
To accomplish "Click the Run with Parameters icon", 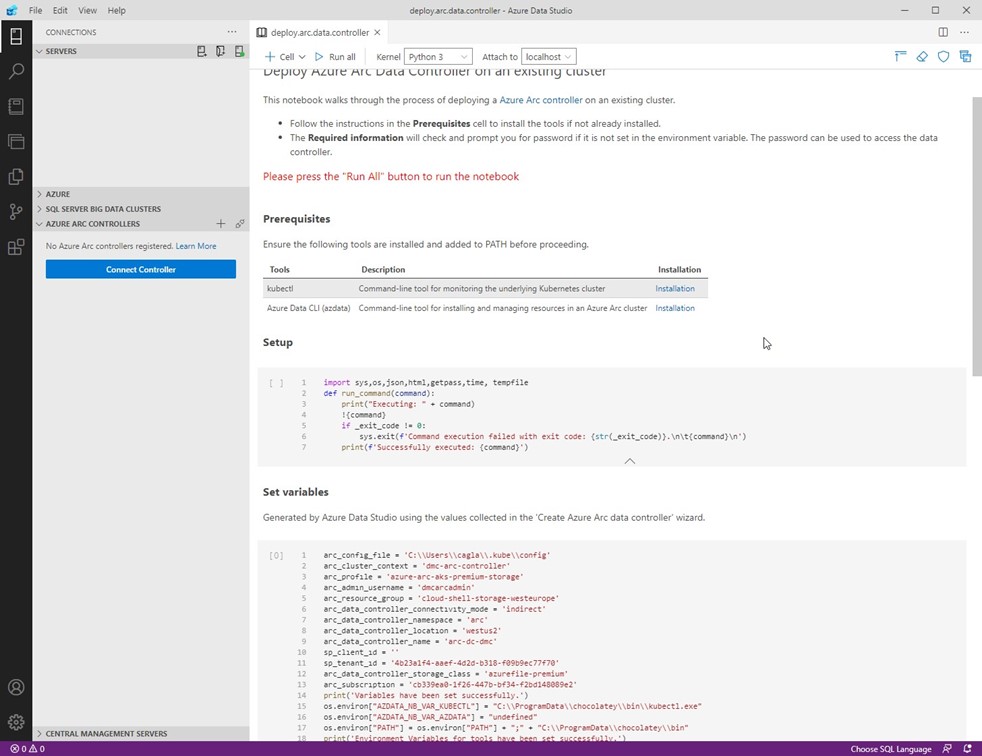I will (x=965, y=56).
